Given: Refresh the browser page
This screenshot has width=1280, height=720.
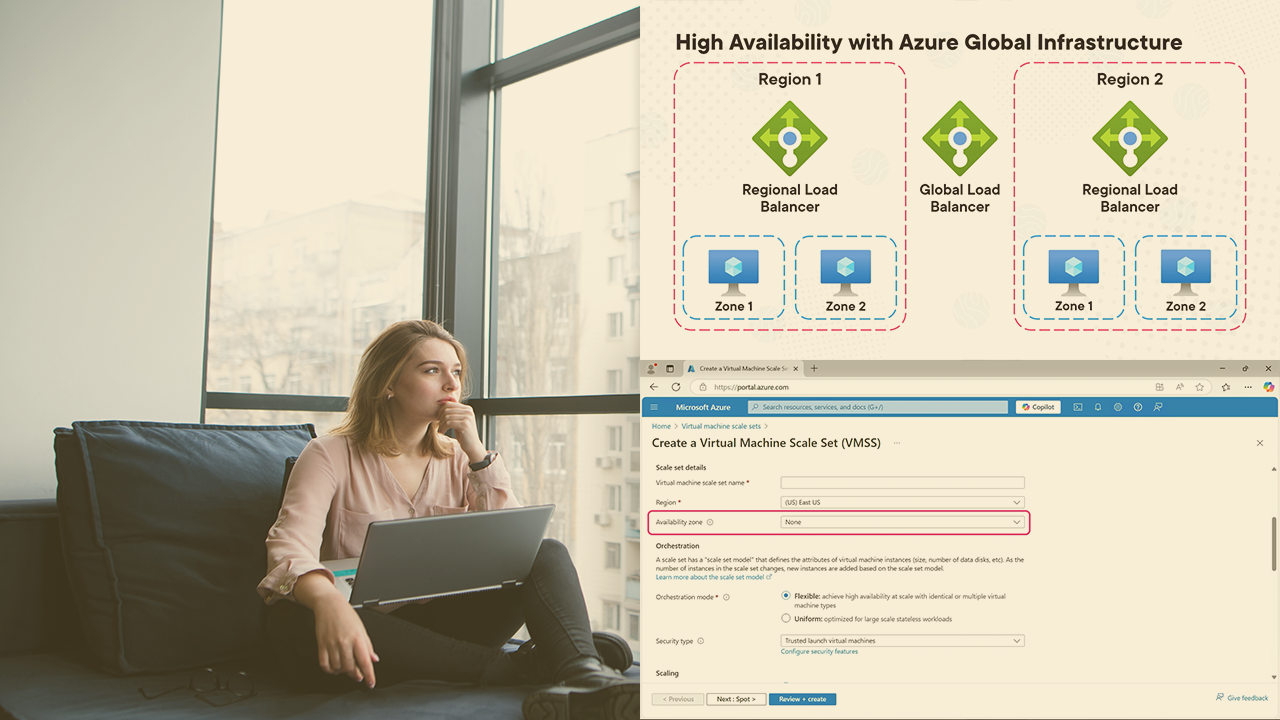Looking at the screenshot, I should click(676, 387).
